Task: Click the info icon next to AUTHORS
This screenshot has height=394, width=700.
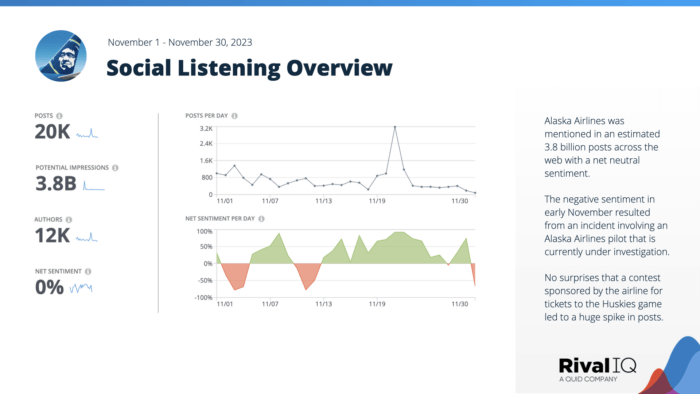Action: coord(69,220)
